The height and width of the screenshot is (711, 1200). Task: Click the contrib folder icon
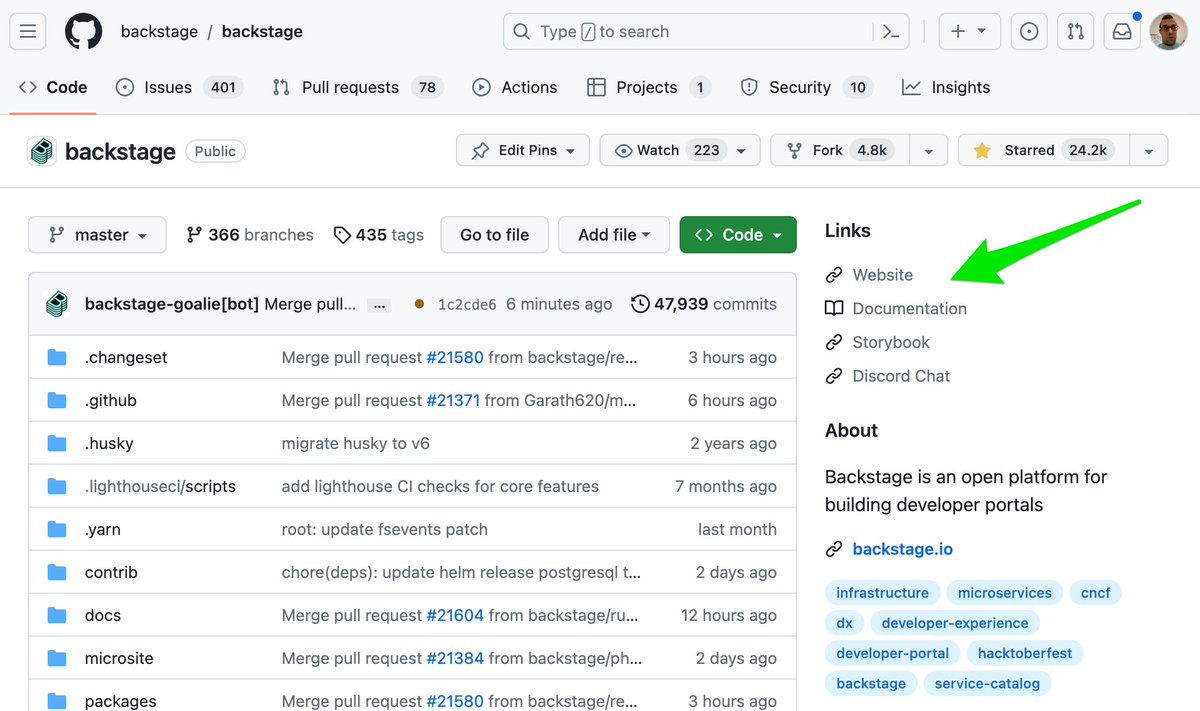pyautogui.click(x=57, y=572)
